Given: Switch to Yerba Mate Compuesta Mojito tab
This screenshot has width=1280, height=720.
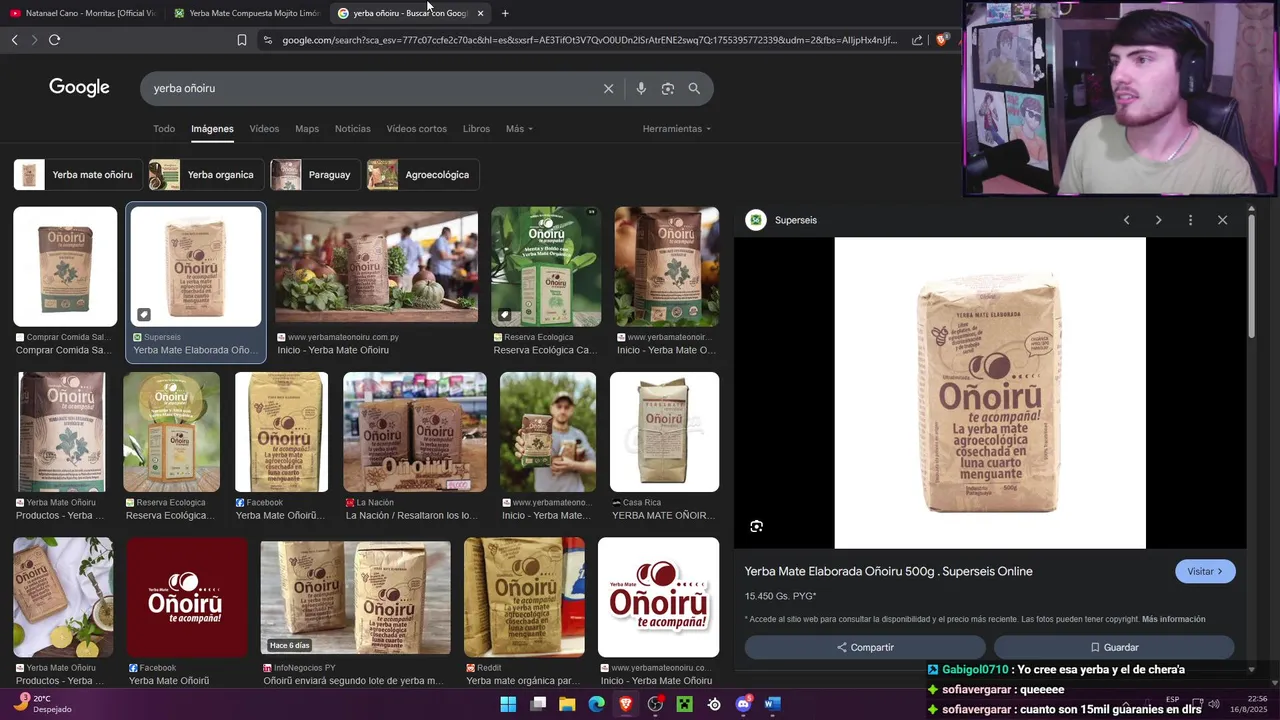Looking at the screenshot, I should pos(246,13).
